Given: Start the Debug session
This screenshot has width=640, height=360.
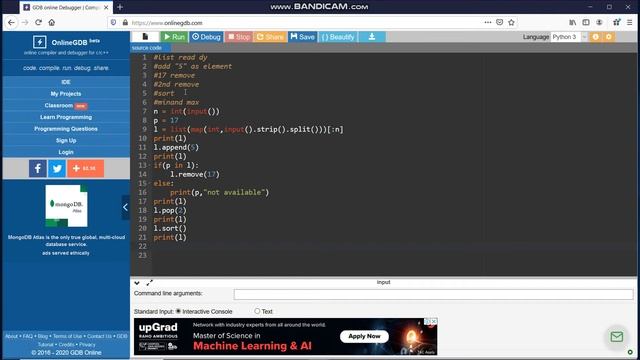Looking at the screenshot, I should click(x=206, y=37).
